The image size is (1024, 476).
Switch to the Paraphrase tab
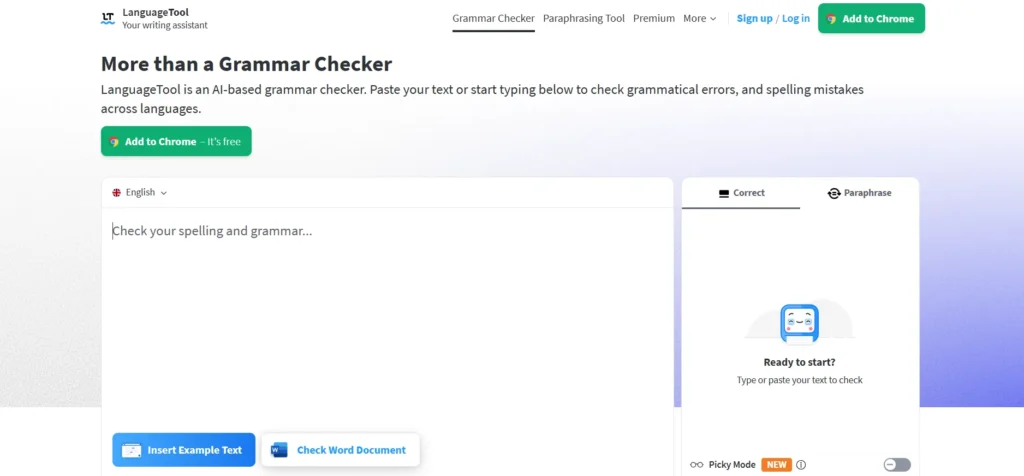click(858, 193)
